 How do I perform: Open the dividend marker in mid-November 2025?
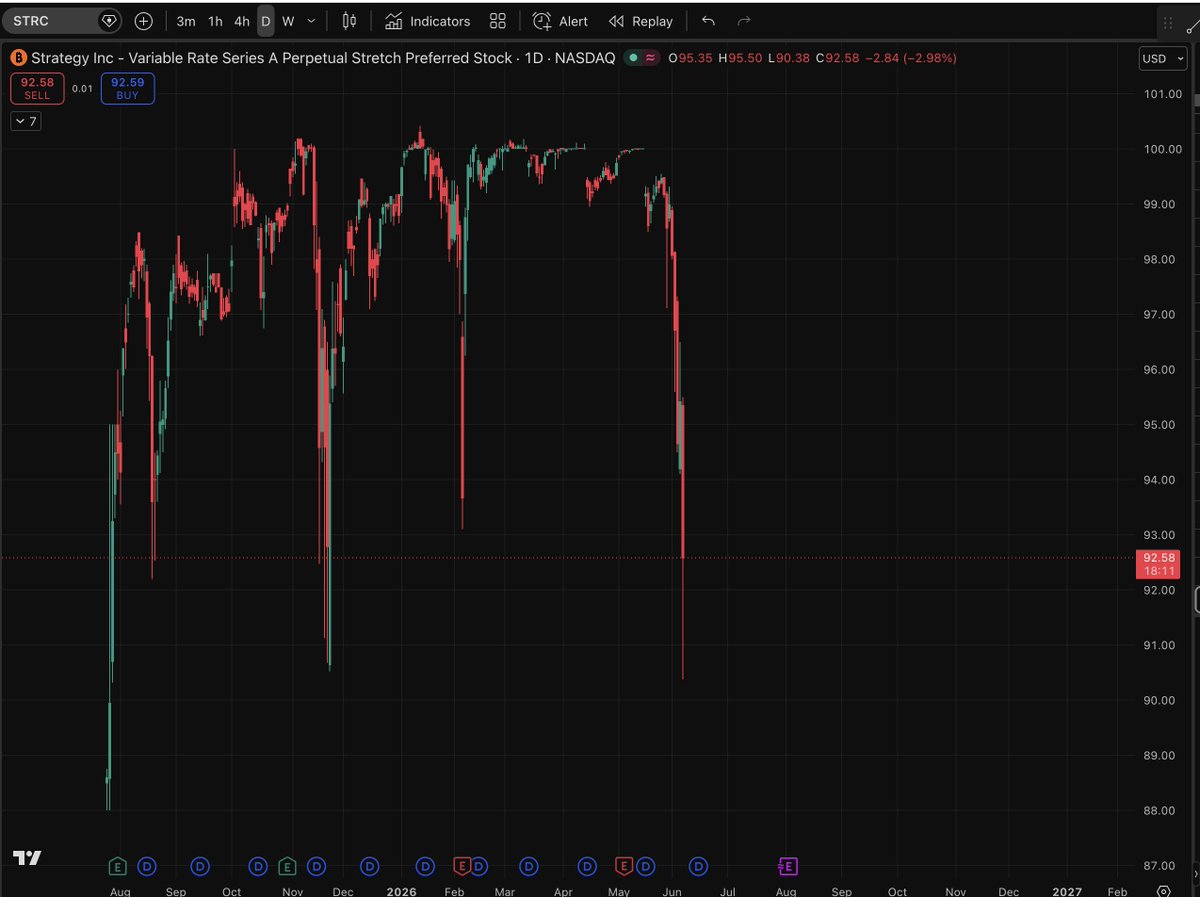click(x=317, y=865)
